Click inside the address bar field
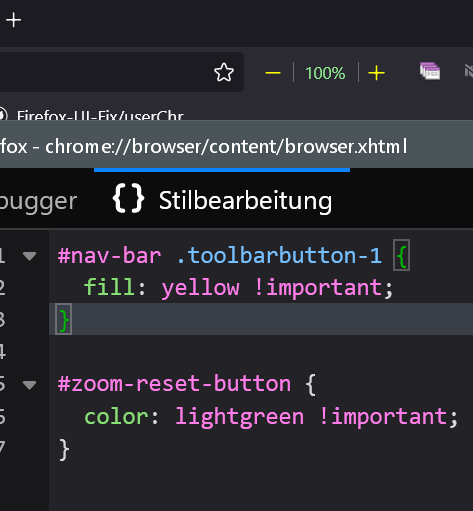Image resolution: width=473 pixels, height=511 pixels. click(x=122, y=72)
